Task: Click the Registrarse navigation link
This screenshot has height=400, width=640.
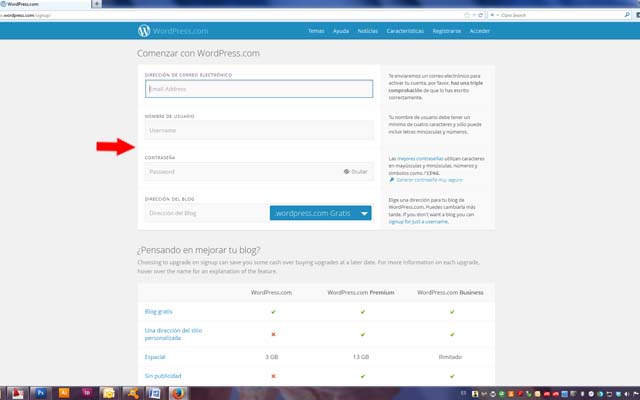Action: coord(447,31)
